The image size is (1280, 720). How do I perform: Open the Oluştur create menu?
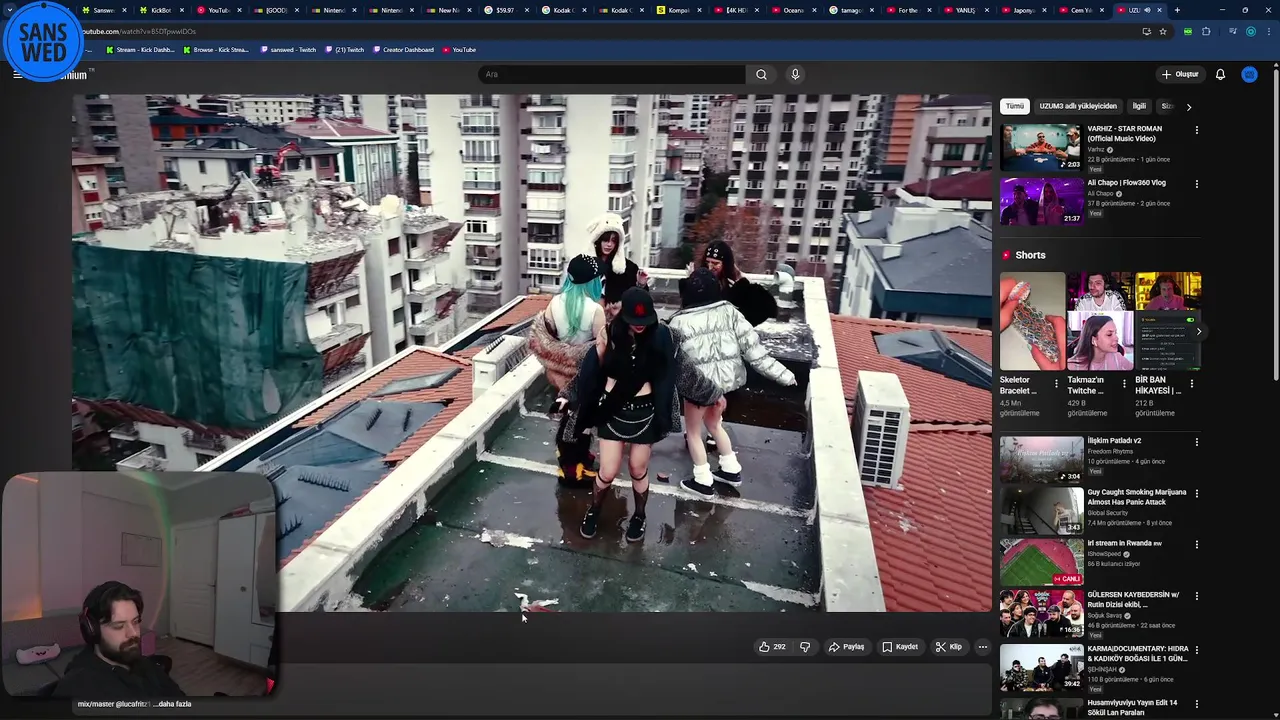[x=1180, y=74]
